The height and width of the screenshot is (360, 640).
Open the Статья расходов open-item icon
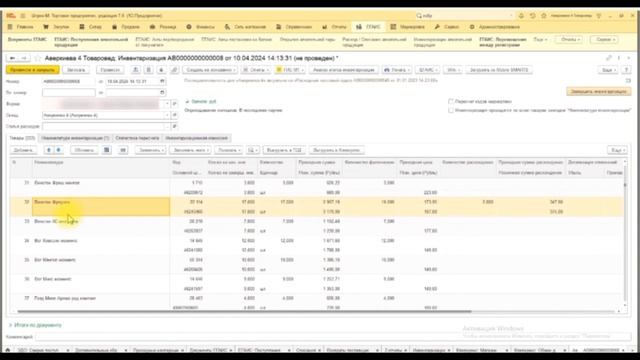pos(175,126)
